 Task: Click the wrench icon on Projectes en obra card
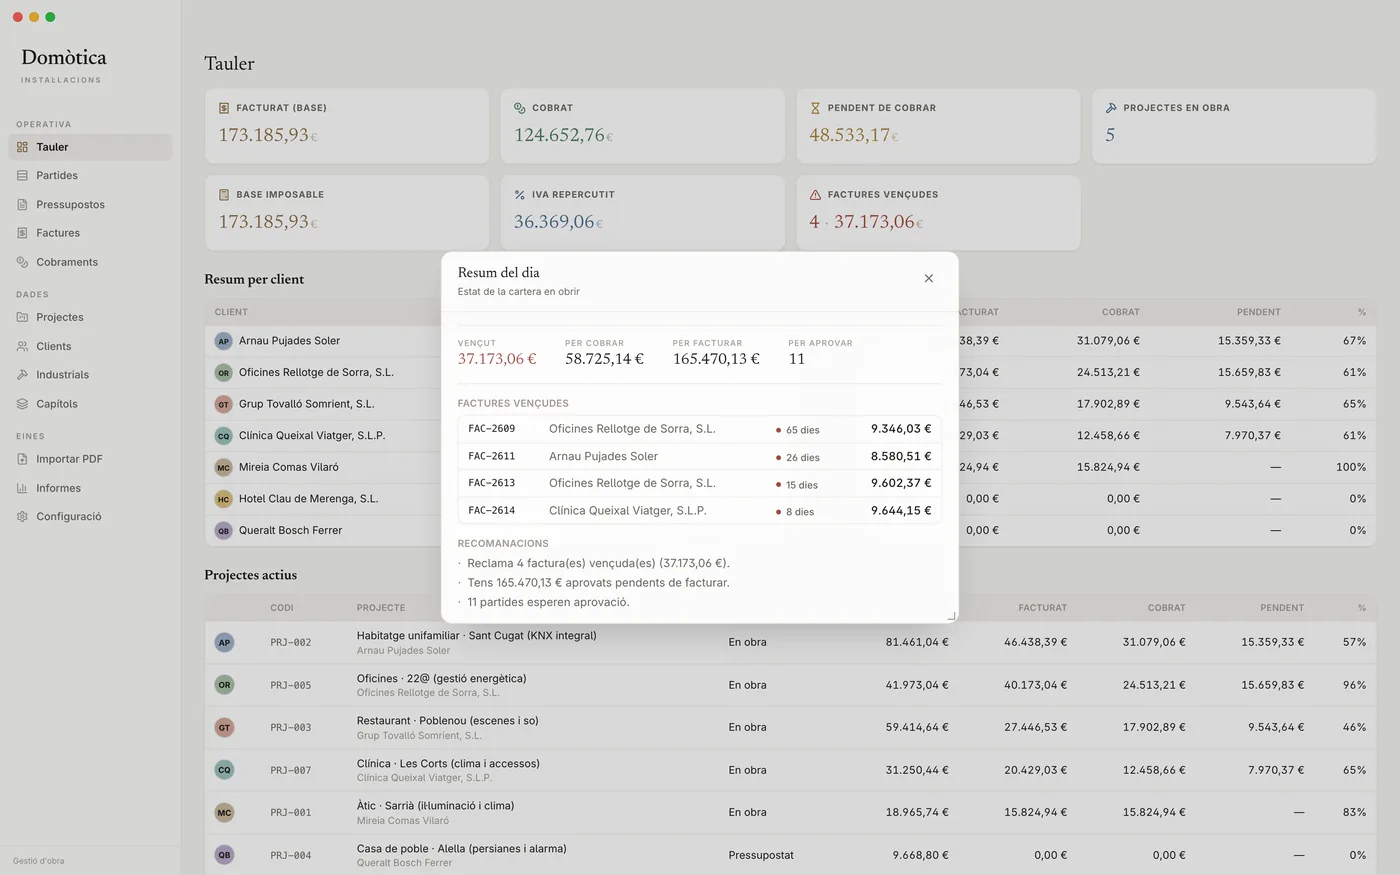(1111, 108)
